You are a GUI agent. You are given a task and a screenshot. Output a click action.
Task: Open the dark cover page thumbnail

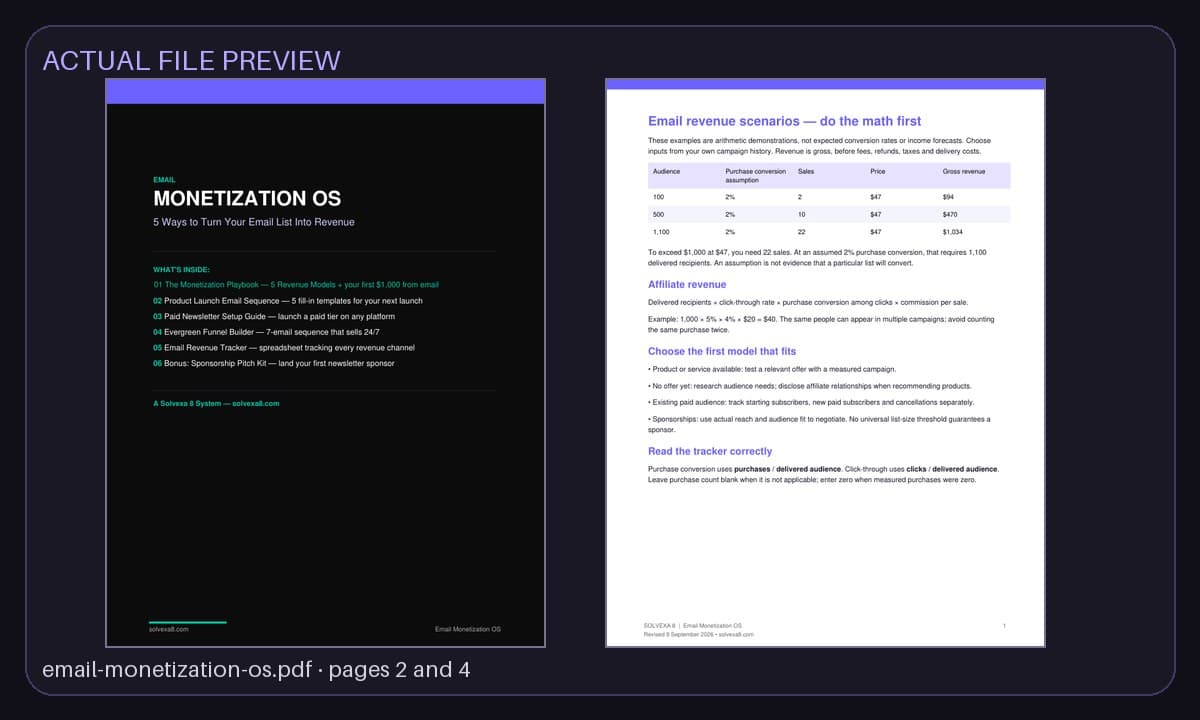coord(326,363)
